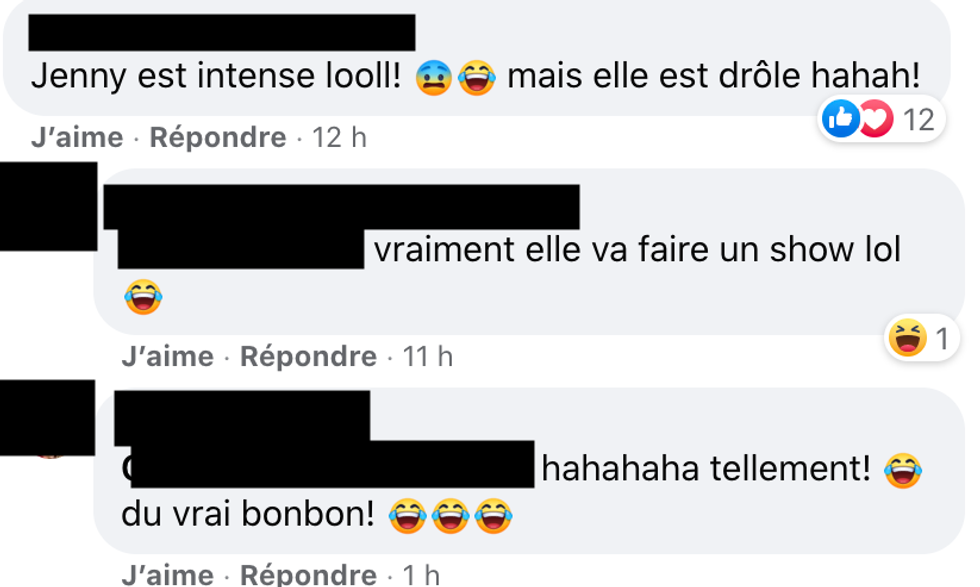
Task: Click the emoji after 'hahahaha tellement!'
Action: (903, 471)
